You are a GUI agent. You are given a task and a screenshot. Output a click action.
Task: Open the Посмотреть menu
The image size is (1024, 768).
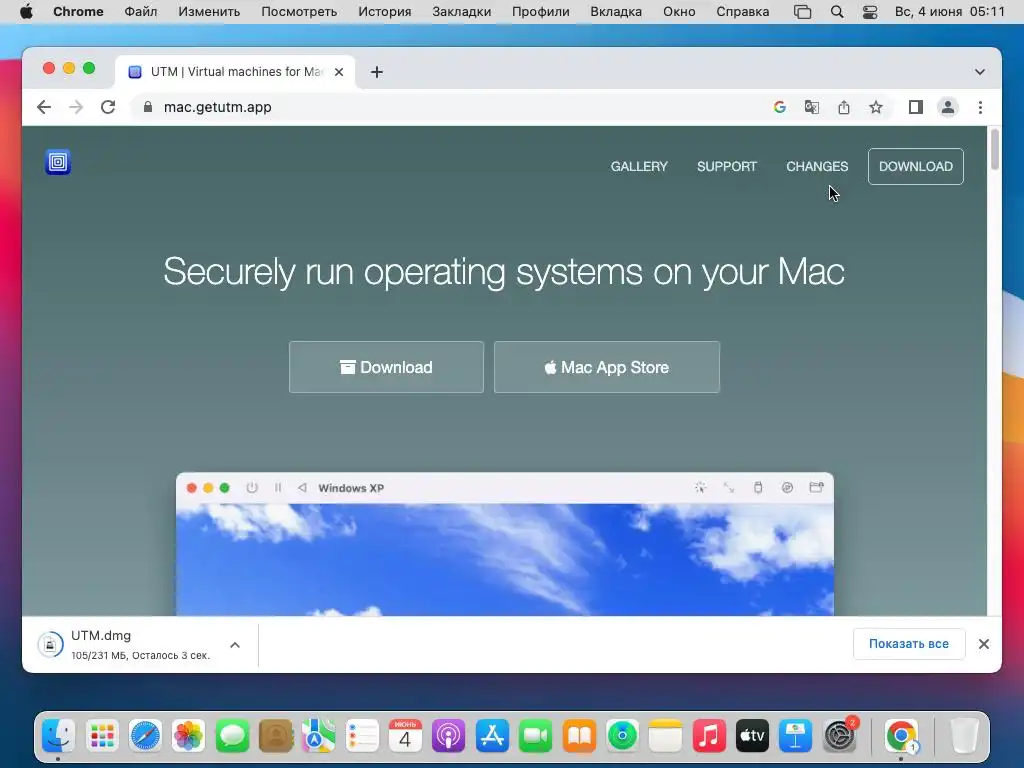click(x=299, y=12)
